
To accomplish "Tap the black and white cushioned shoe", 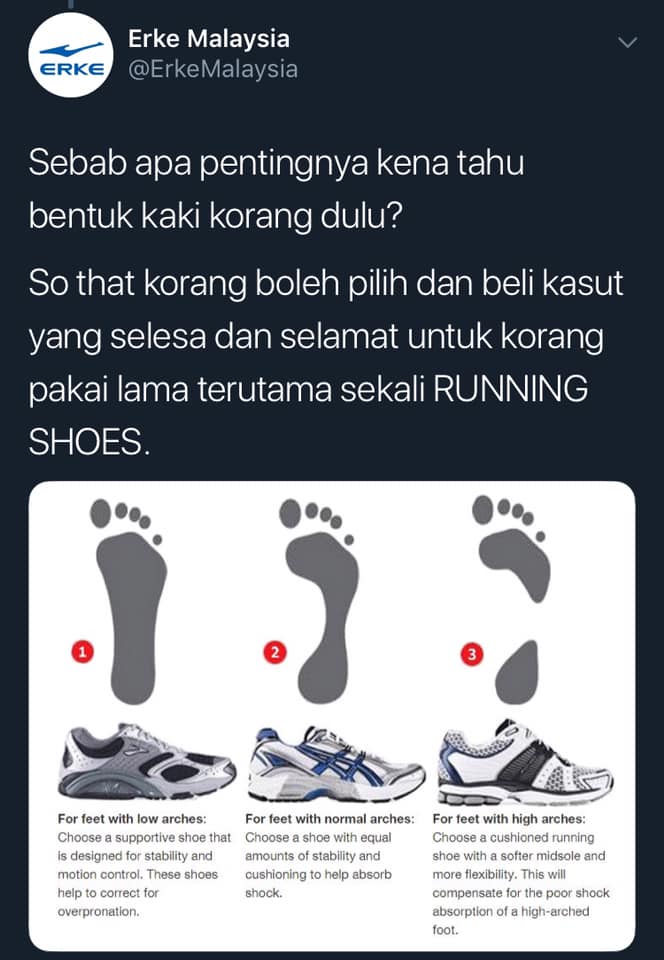I will (525, 761).
